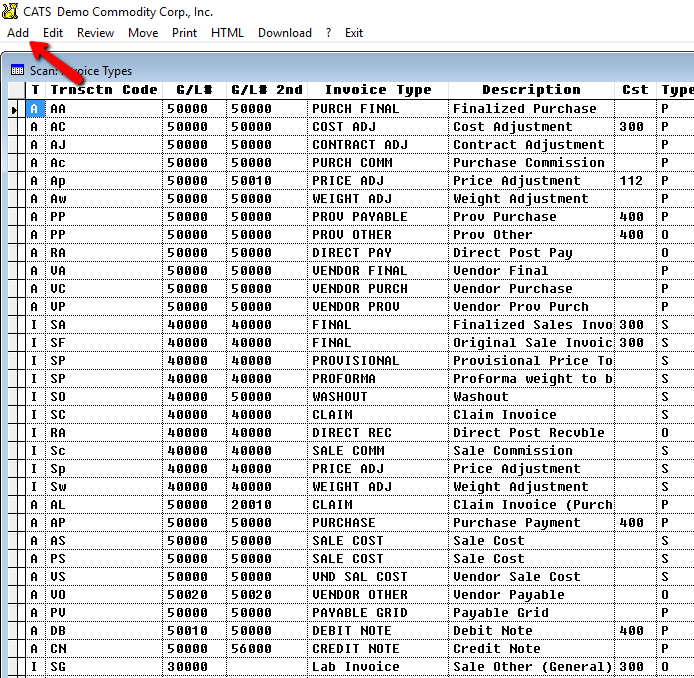Image resolution: width=694 pixels, height=678 pixels.
Task: Click the row selector for the SG row
Action: pyautogui.click(x=17, y=667)
